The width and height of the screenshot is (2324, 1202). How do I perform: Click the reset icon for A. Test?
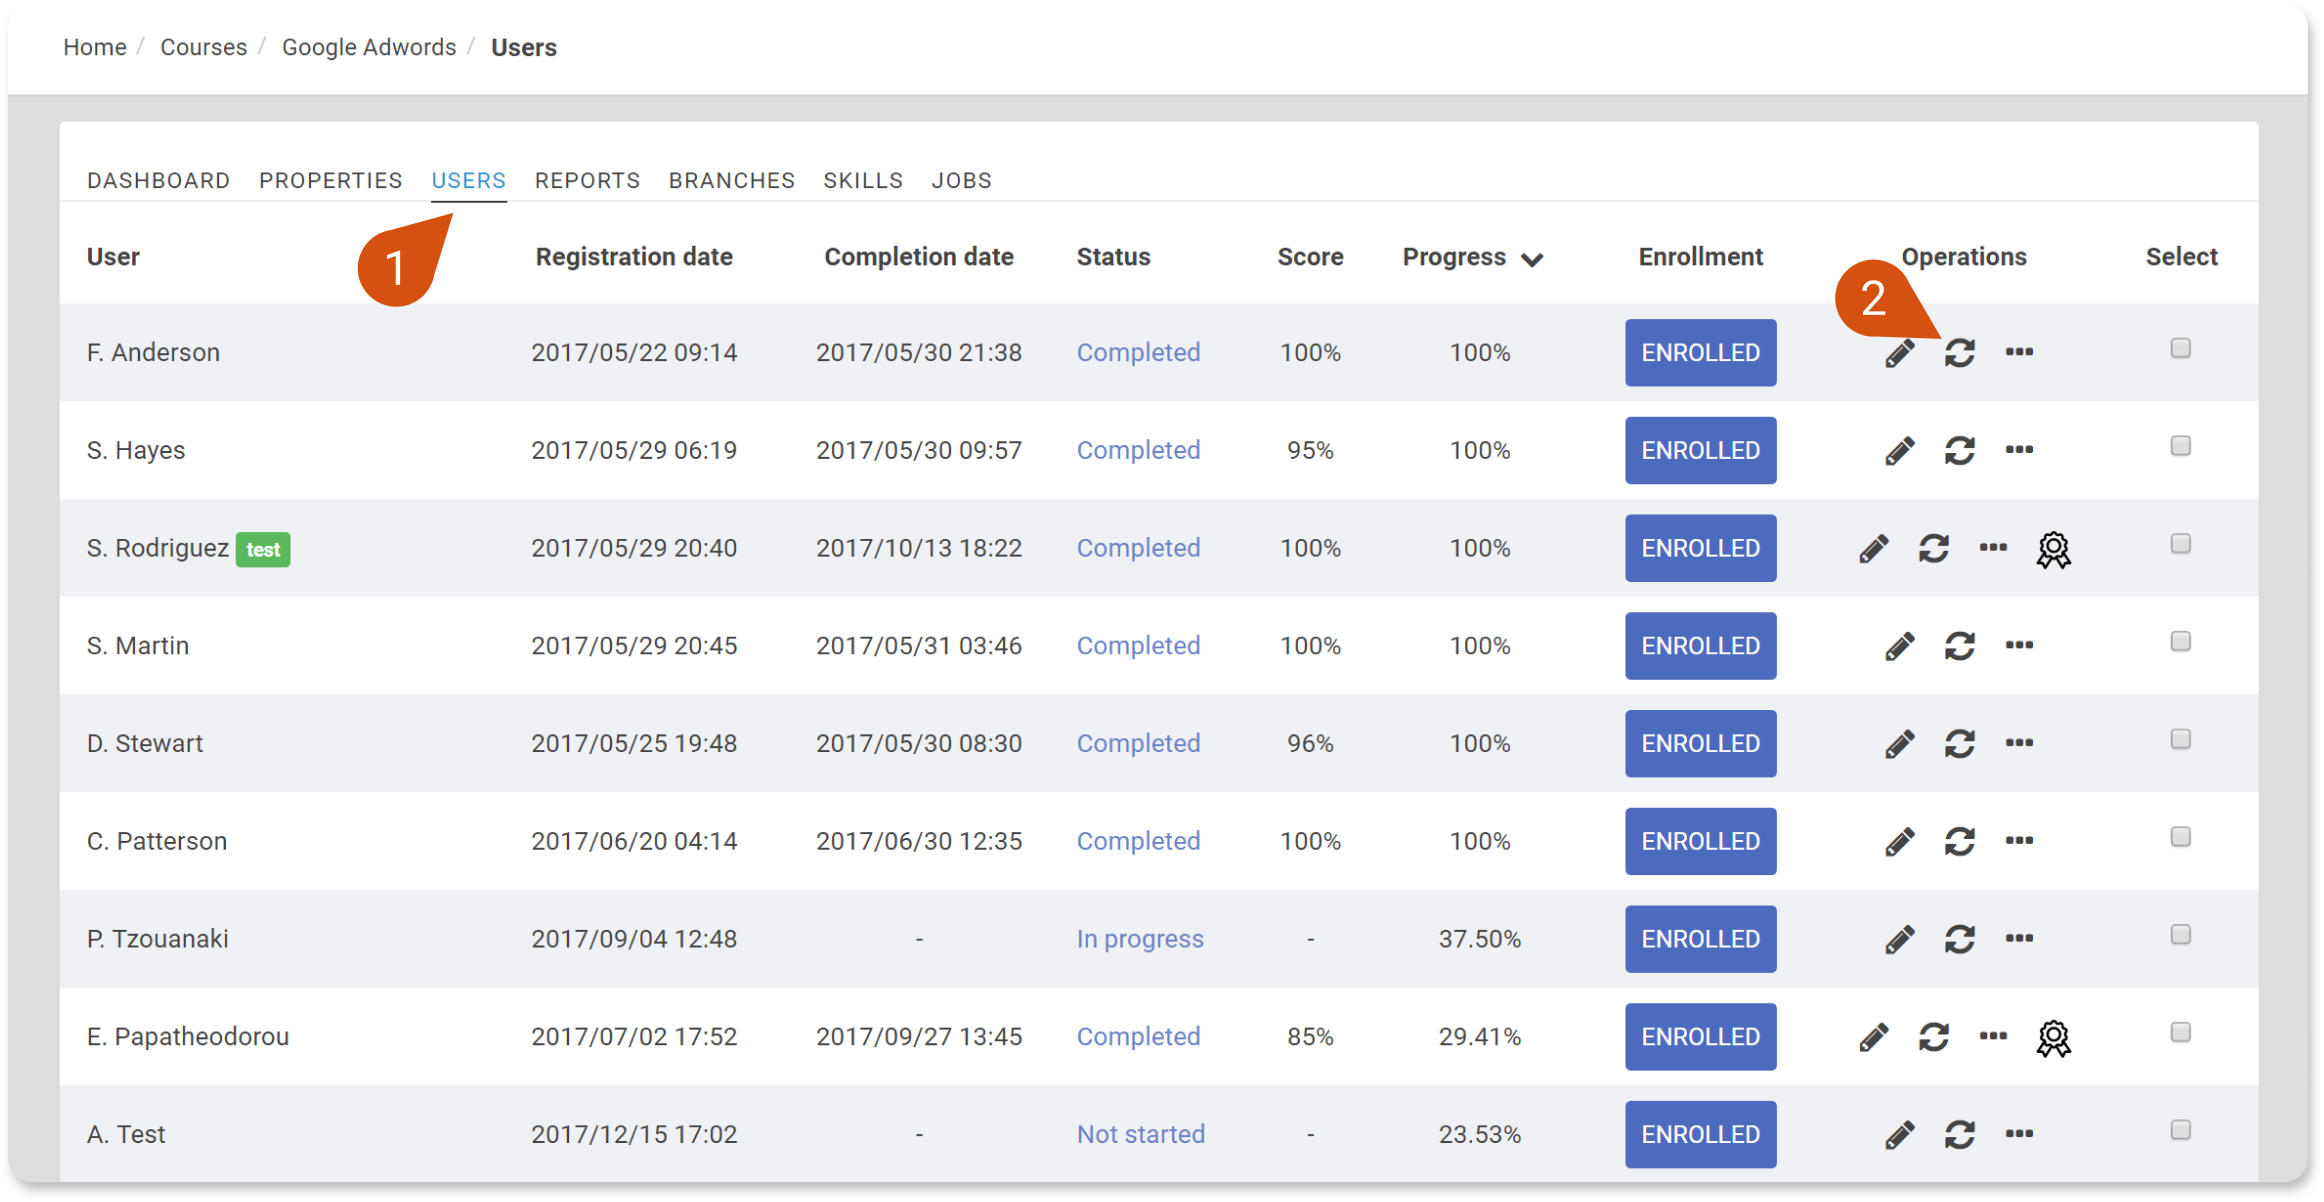tap(1960, 1135)
